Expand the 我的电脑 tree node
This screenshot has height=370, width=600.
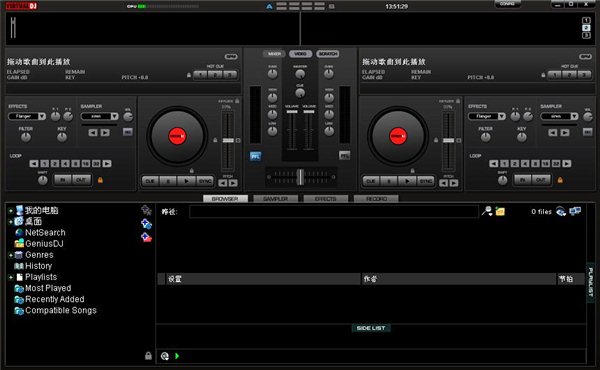click(11, 210)
